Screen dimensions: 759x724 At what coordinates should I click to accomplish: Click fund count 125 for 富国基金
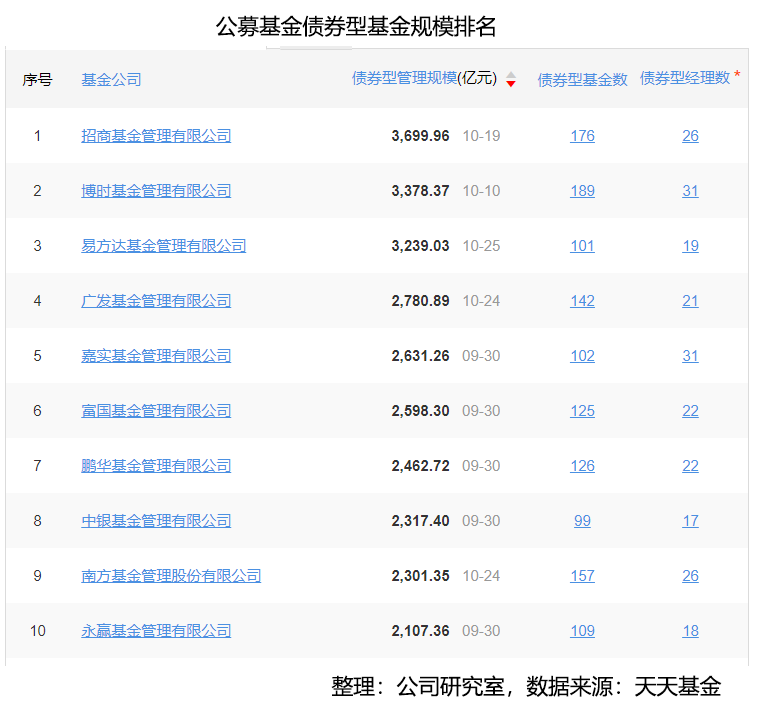[582, 411]
